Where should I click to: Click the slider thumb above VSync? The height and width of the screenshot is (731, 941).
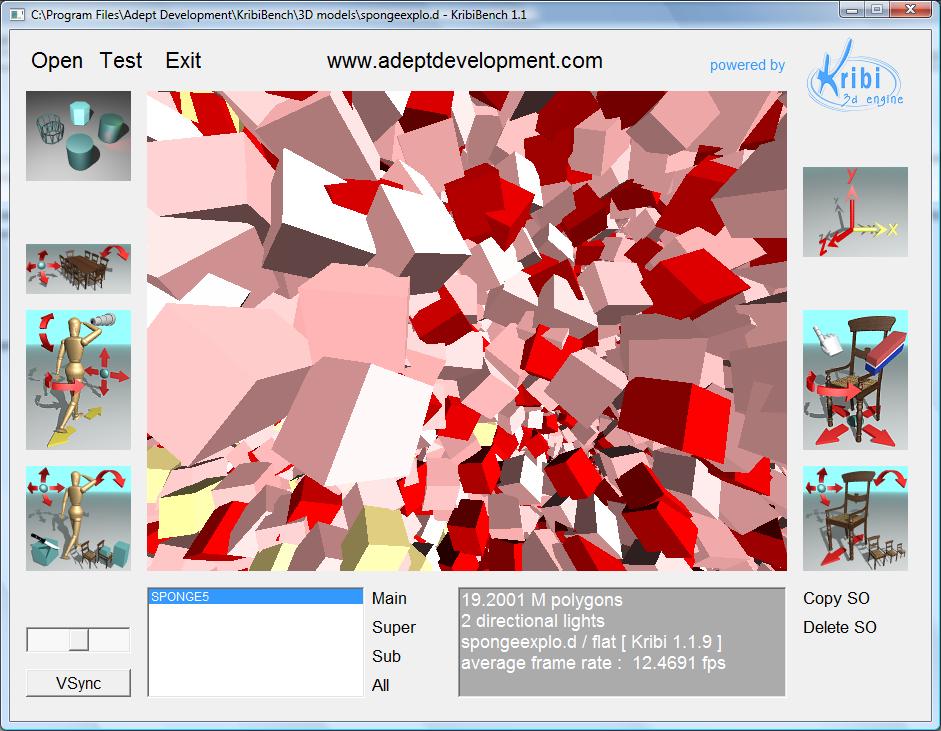[x=79, y=639]
